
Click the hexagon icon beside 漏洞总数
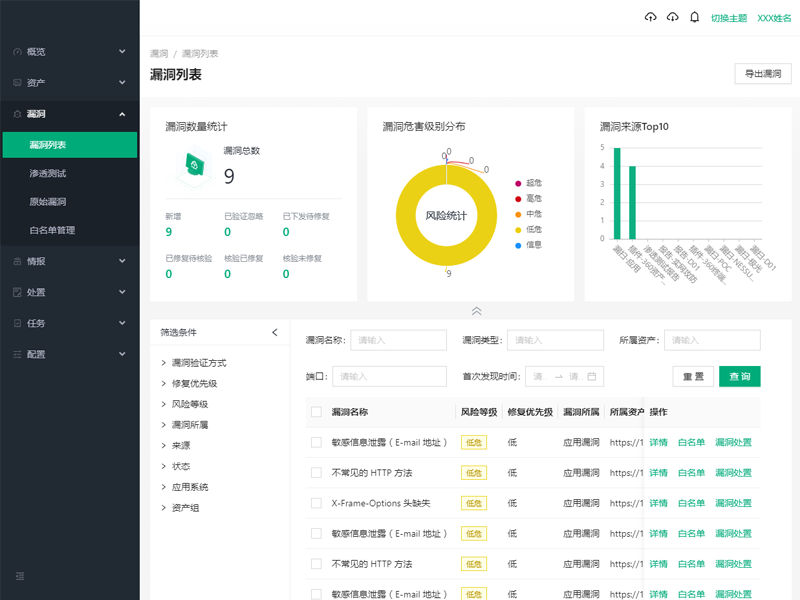point(196,165)
